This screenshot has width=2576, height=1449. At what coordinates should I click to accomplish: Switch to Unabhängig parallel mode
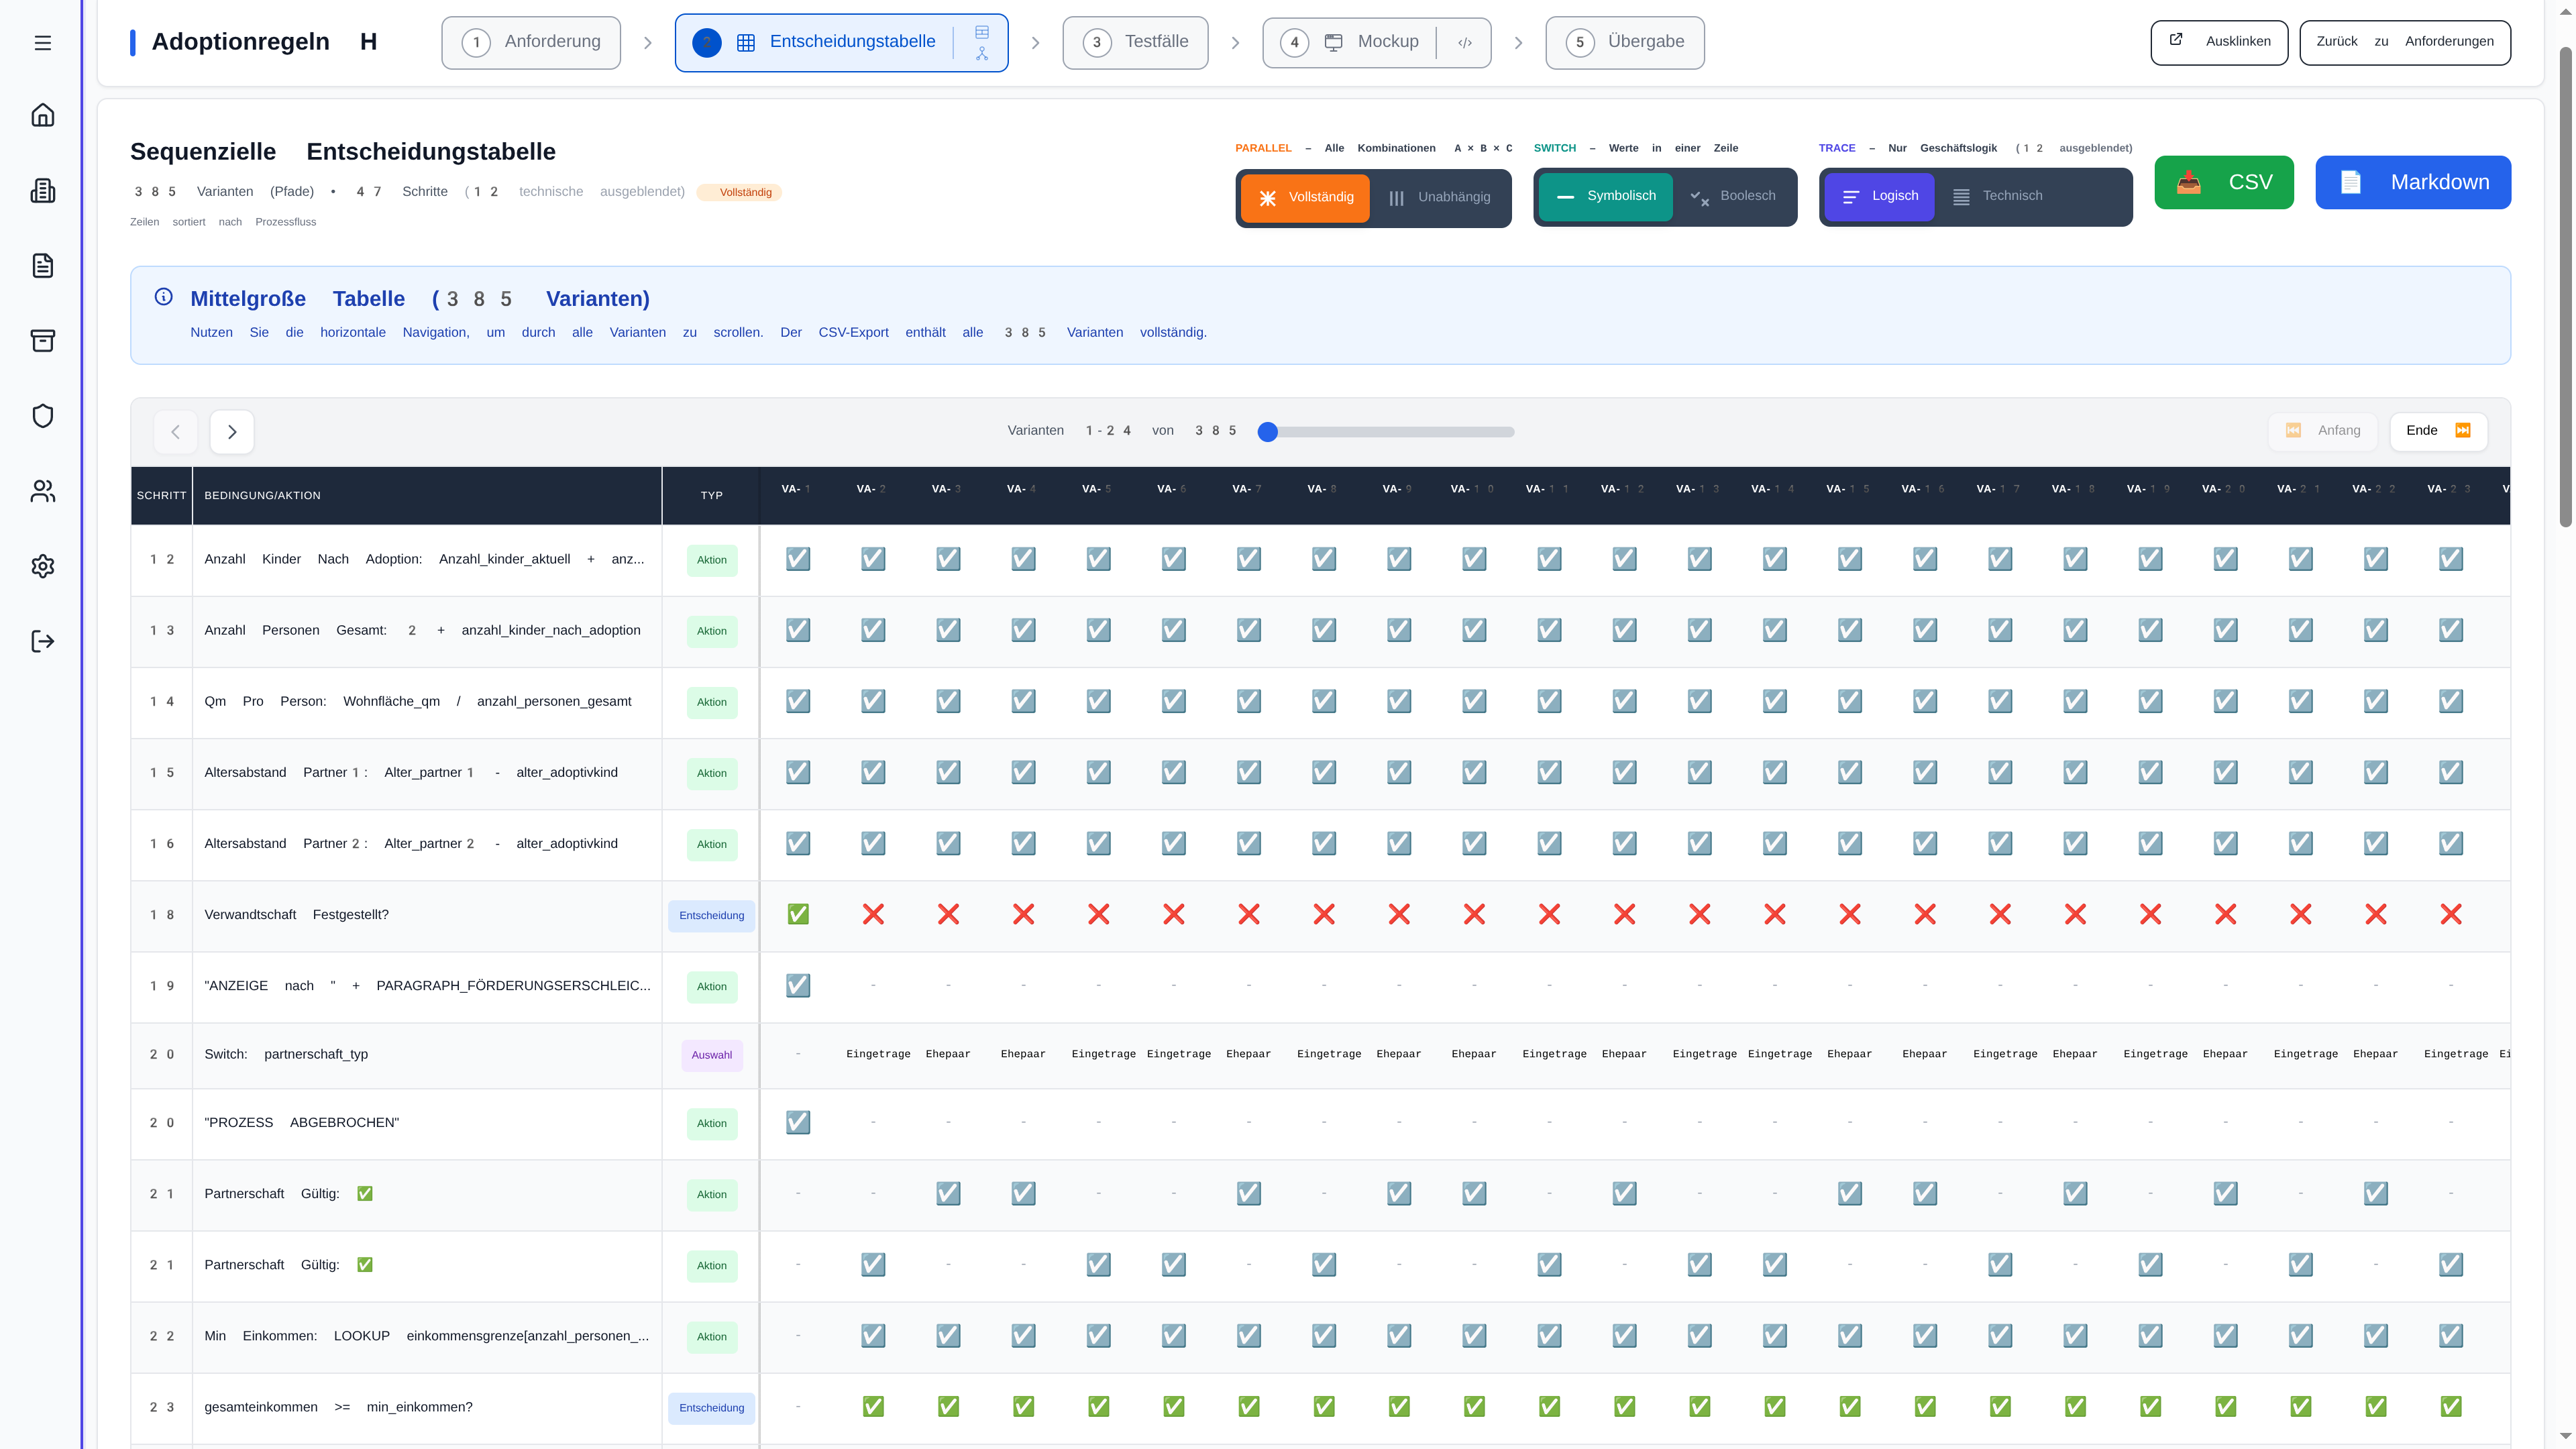point(1440,197)
